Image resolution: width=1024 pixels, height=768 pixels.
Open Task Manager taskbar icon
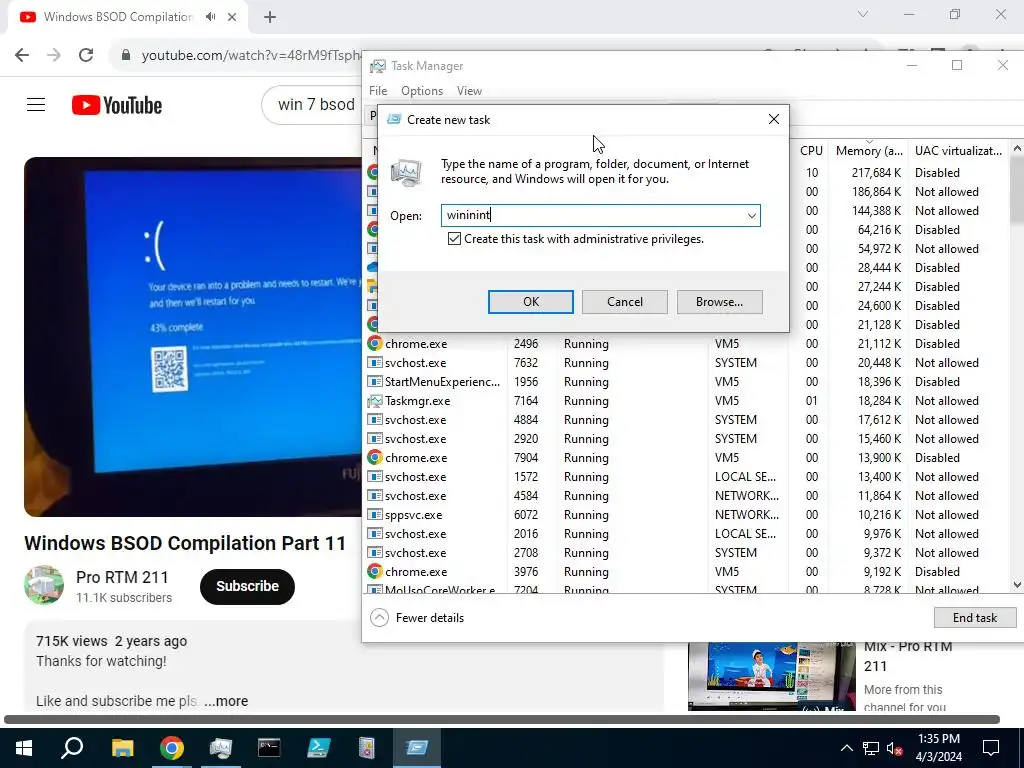click(x=221, y=748)
